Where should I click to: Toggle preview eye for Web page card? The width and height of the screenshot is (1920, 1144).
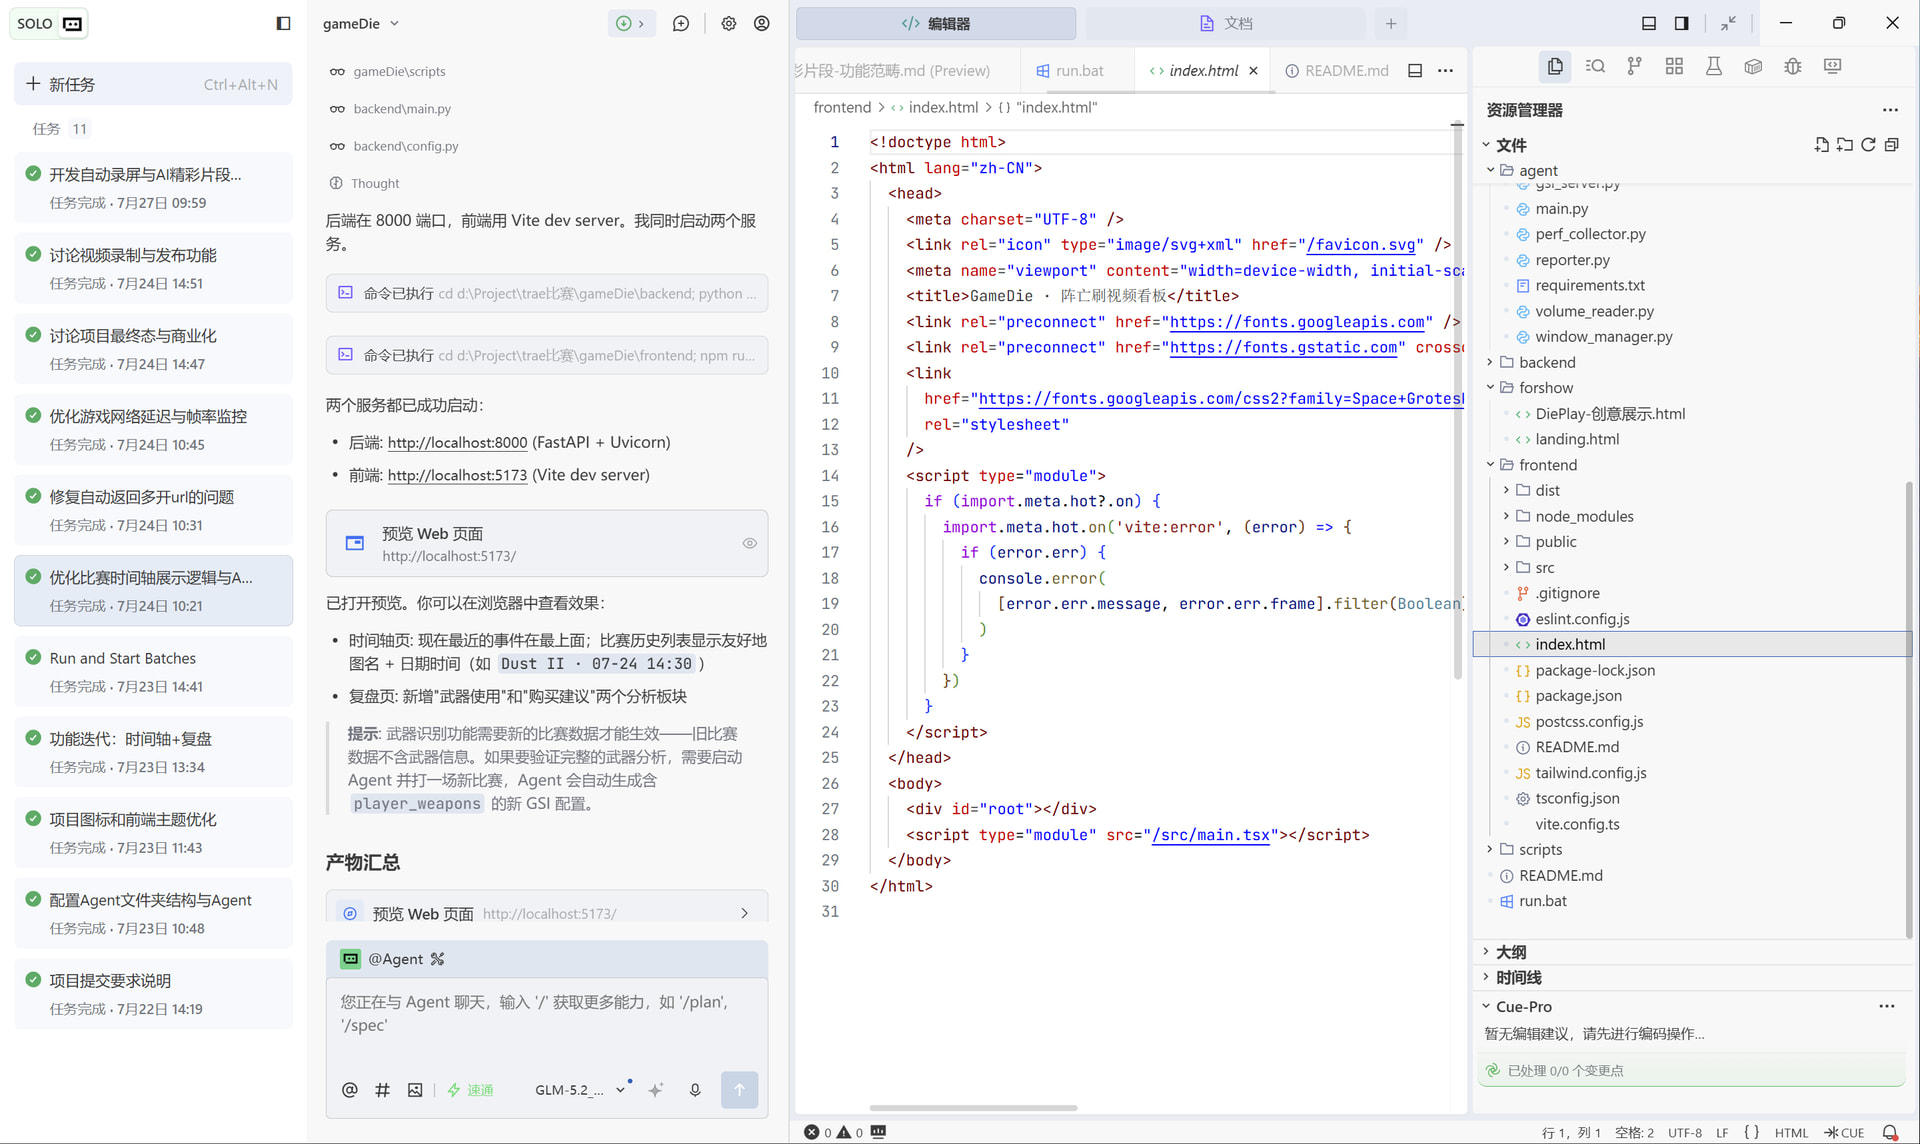coord(750,543)
